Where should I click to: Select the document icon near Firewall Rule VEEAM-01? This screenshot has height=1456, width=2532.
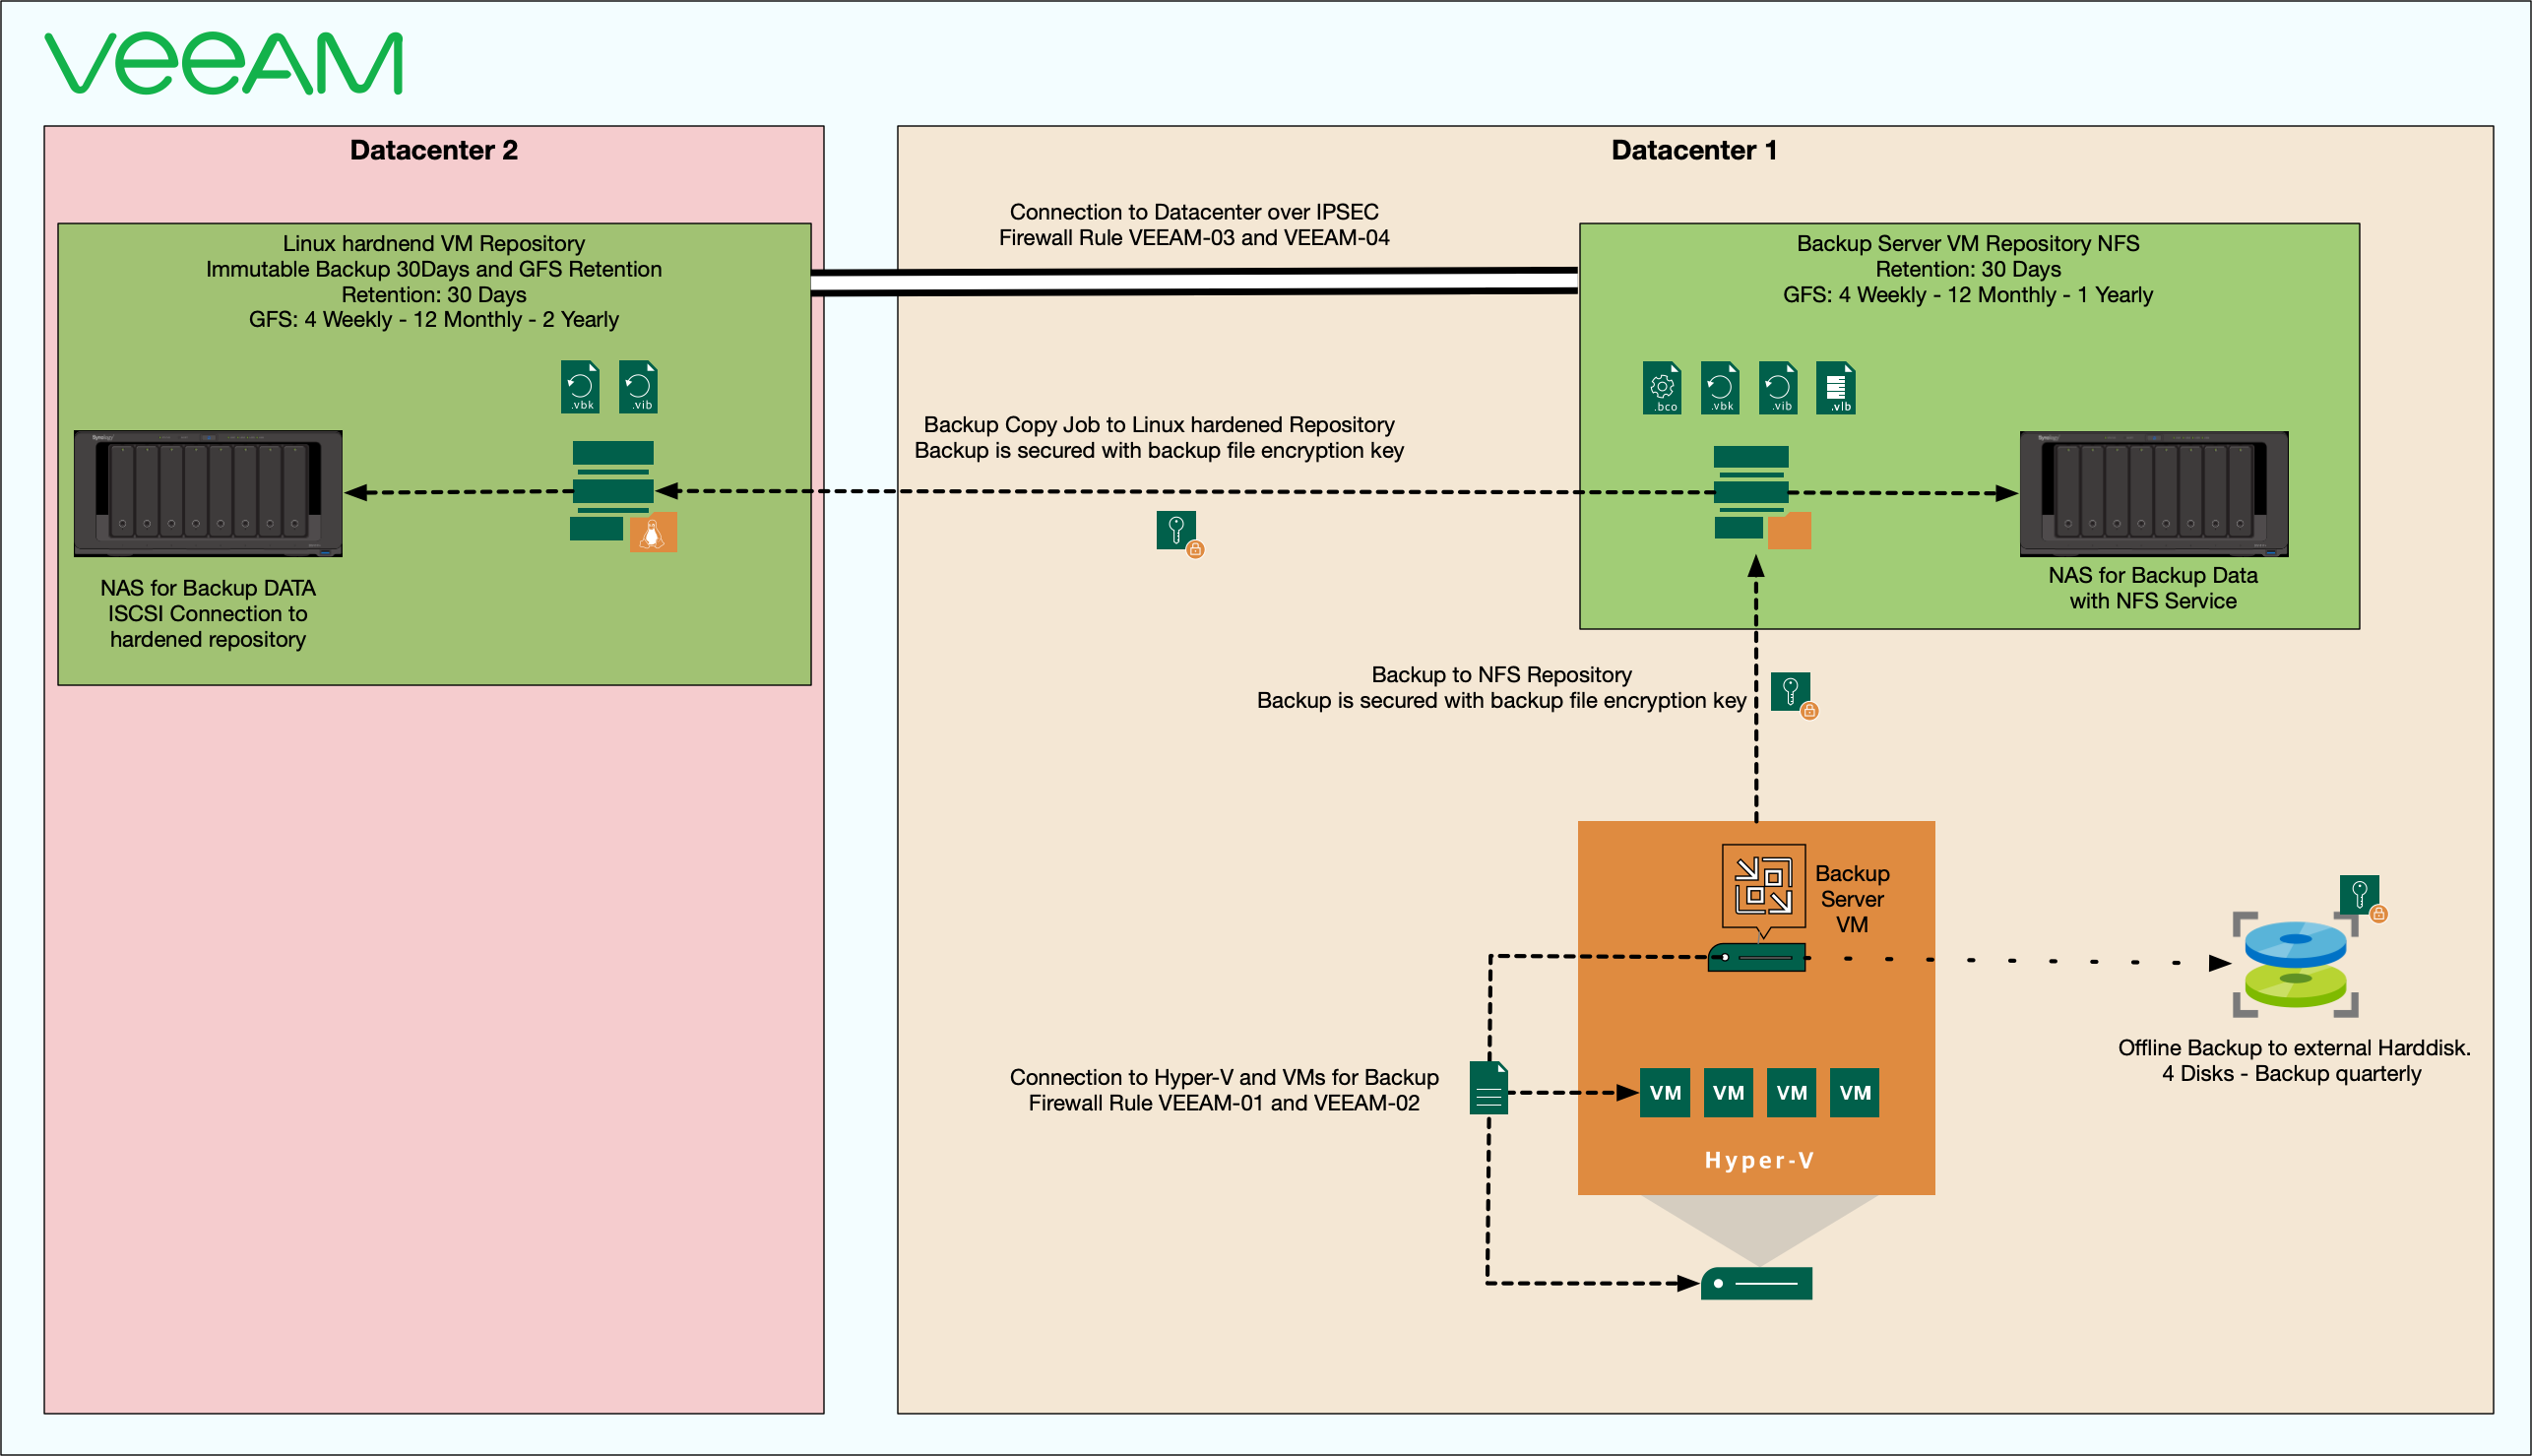(x=1488, y=1088)
